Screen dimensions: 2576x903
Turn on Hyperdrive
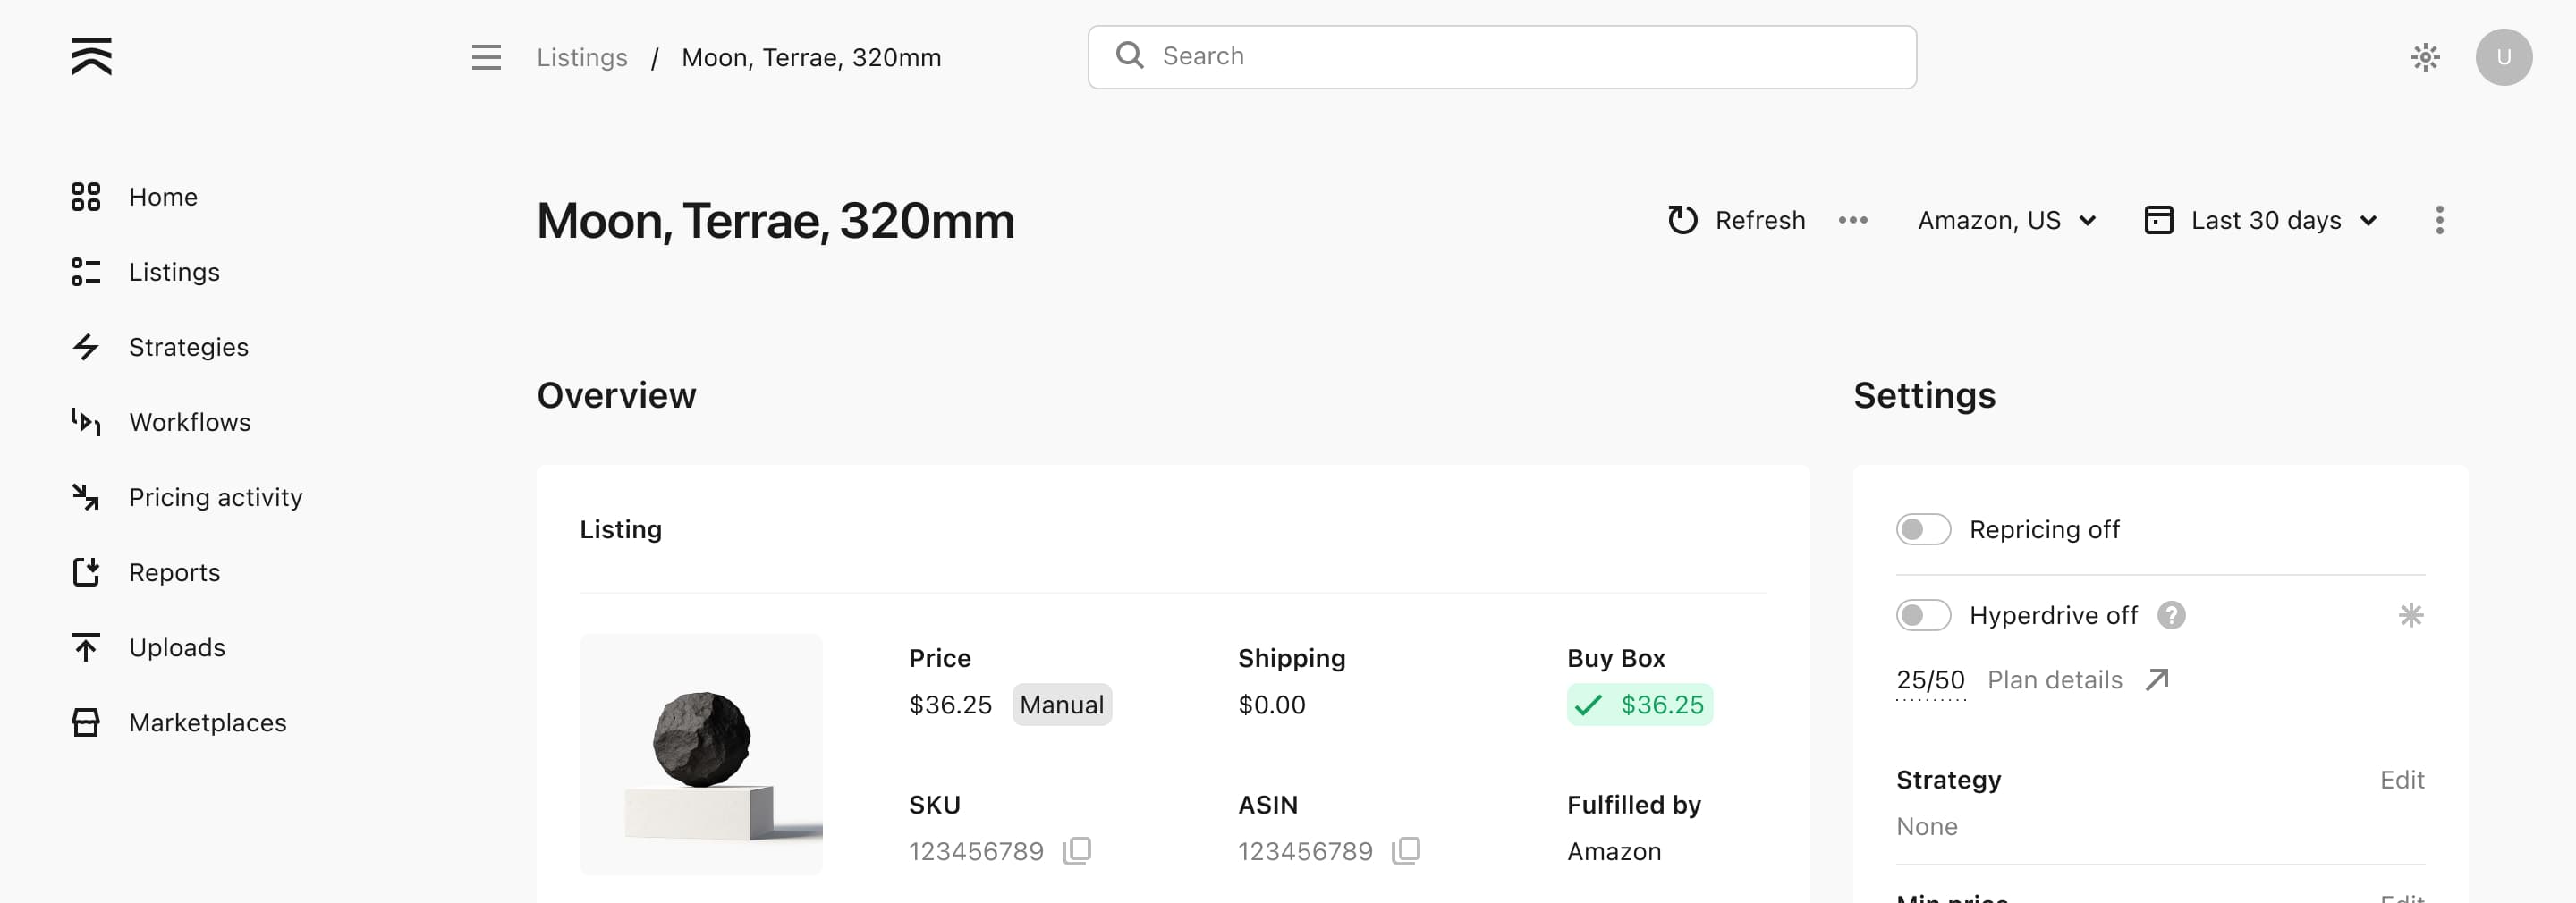coord(1922,615)
